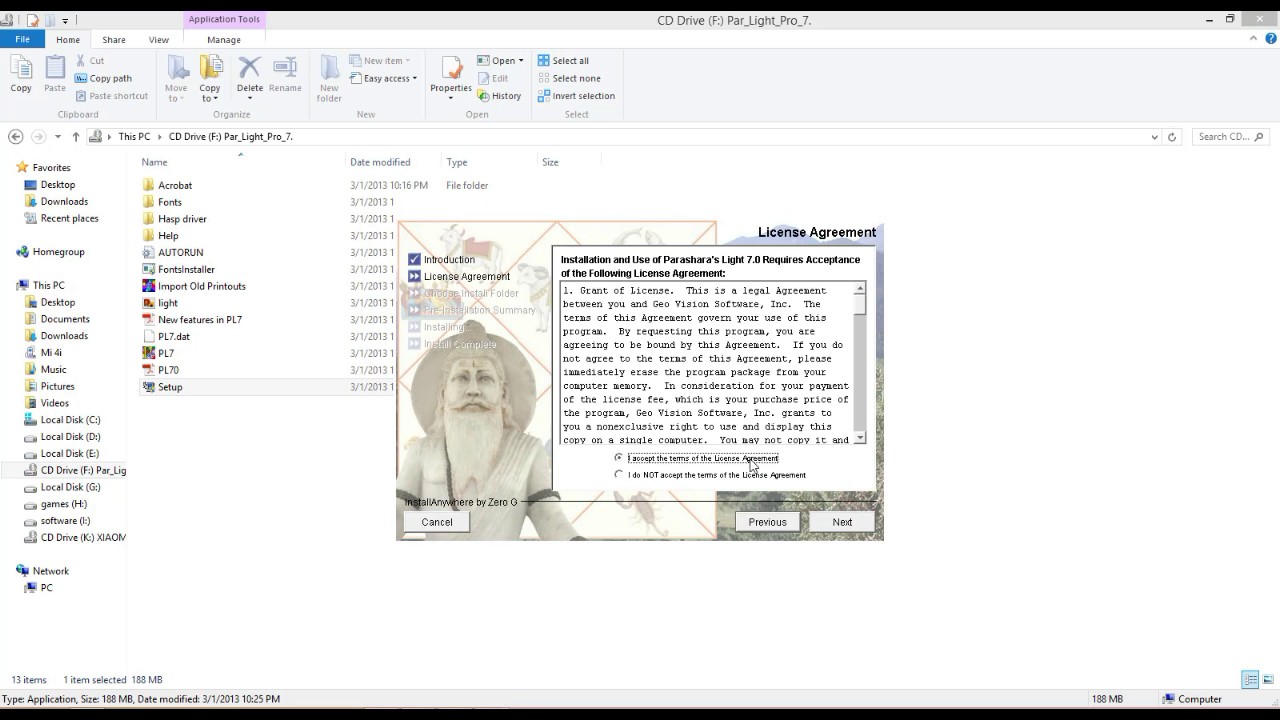Select the New features in PL7 file
Image resolution: width=1280 pixels, height=720 pixels.
pos(199,320)
